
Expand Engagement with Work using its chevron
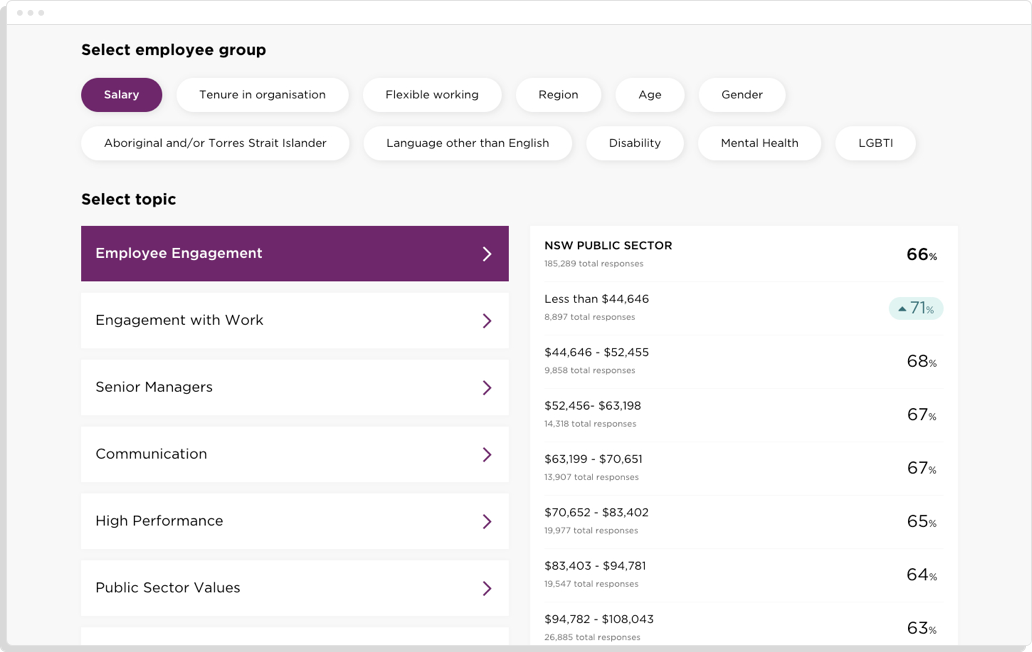[487, 321]
